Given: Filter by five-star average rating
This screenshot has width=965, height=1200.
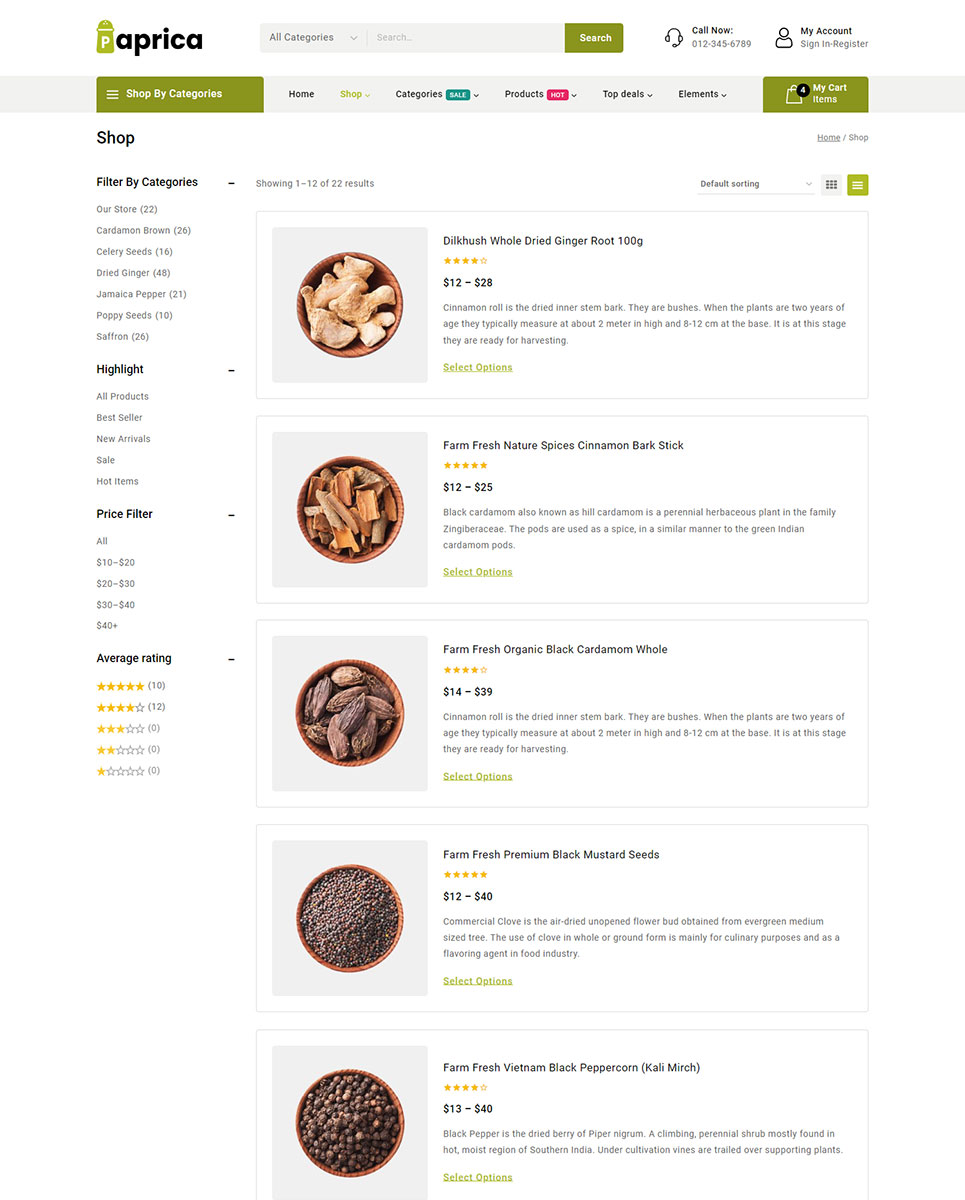Looking at the screenshot, I should (x=121, y=686).
